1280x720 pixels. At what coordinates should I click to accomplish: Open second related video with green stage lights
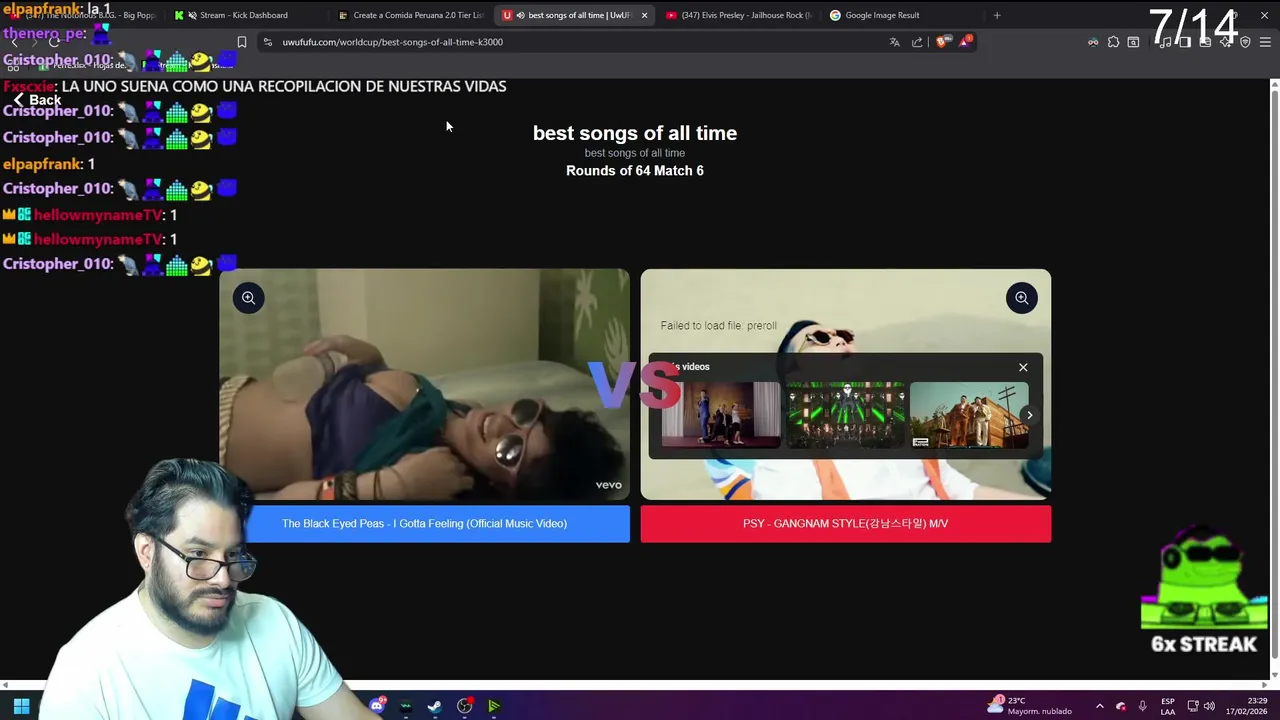pyautogui.click(x=845, y=414)
